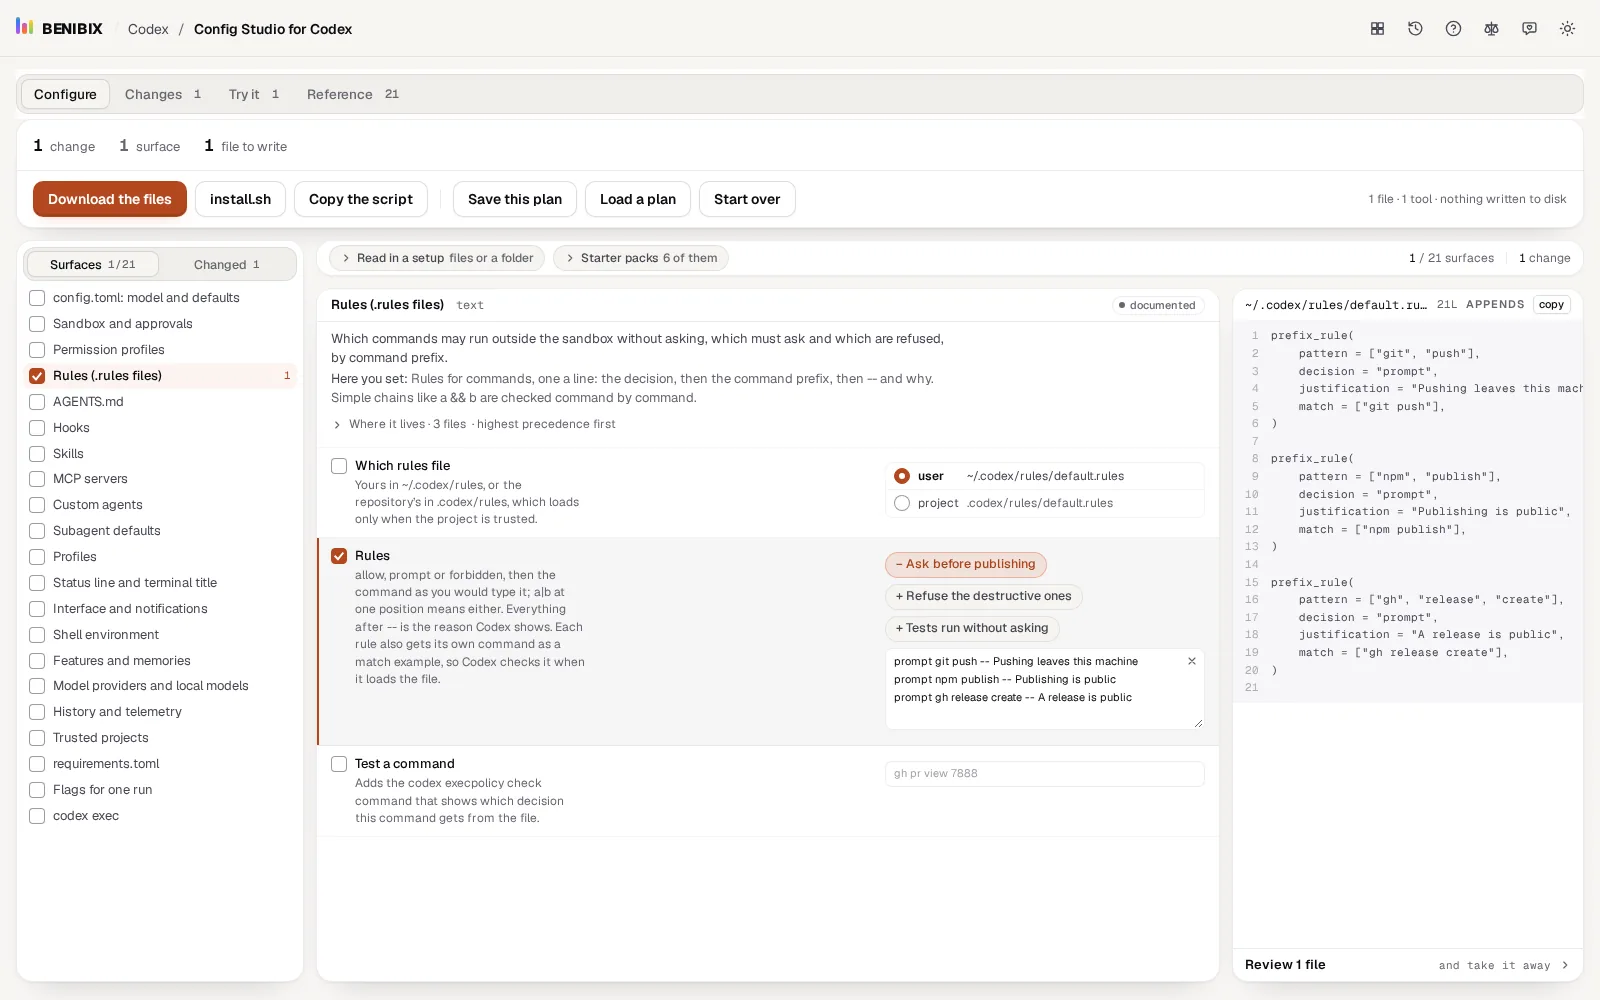The width and height of the screenshot is (1600, 1000).
Task: Click the help question mark icon
Action: point(1453,29)
